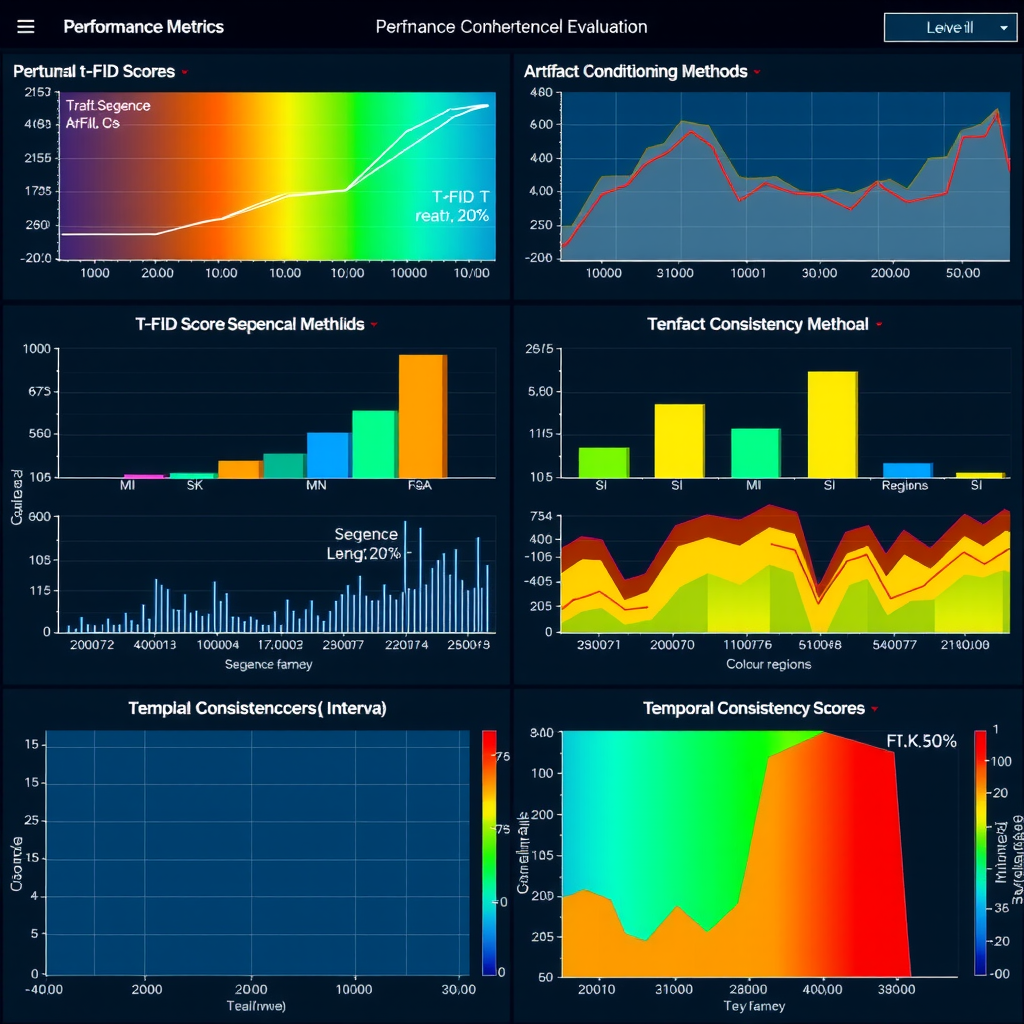Open the Artifact Conditioning Methods panel dropdown
Viewport: 1024px width, 1024px height.
[x=758, y=71]
